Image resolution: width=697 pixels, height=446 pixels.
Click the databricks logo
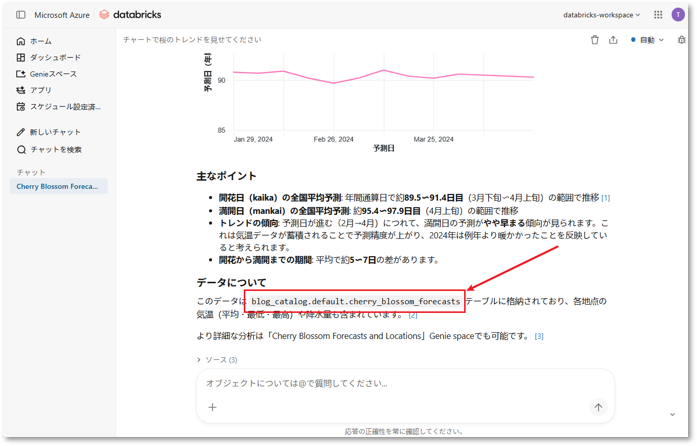[x=130, y=15]
